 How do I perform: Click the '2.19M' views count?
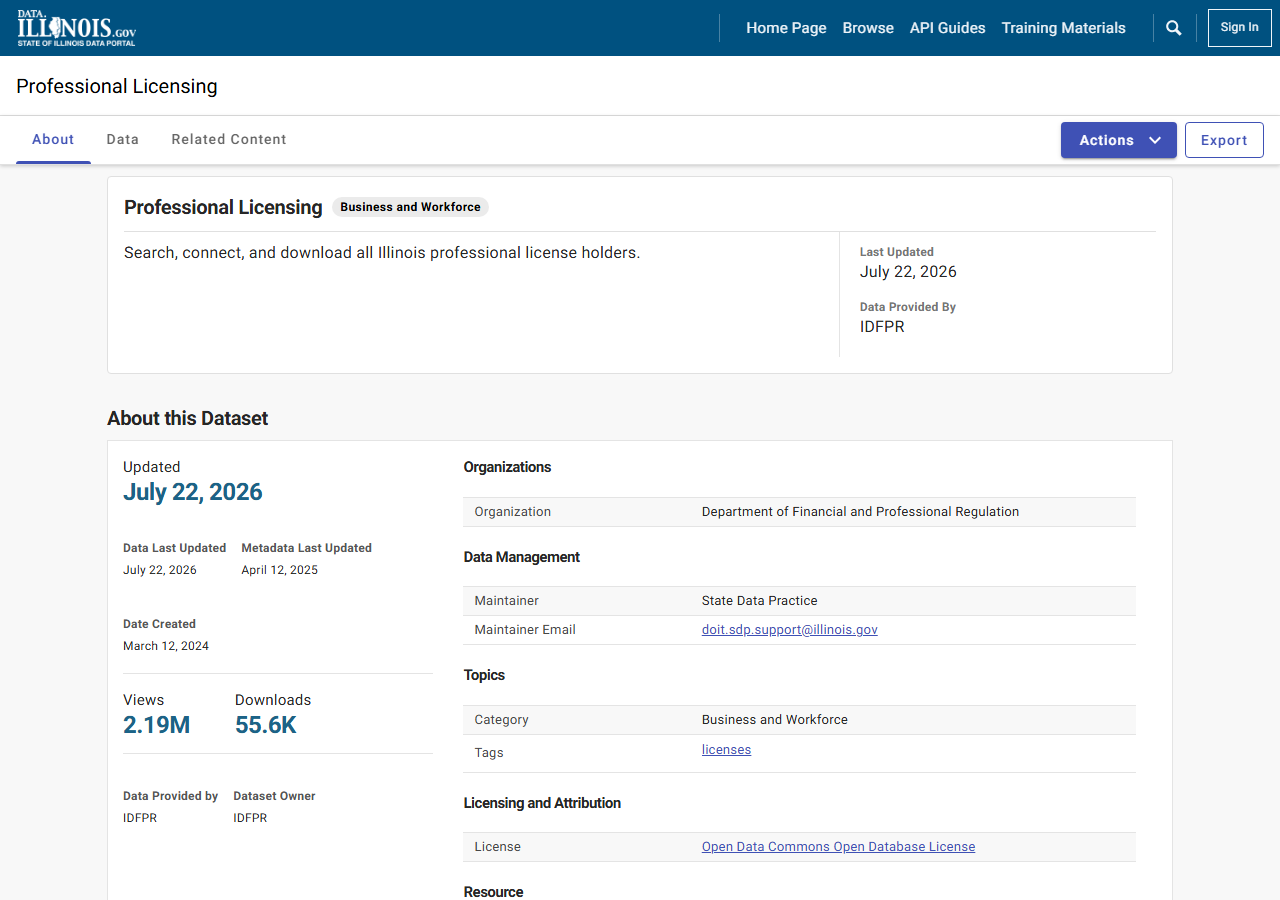[x=157, y=725]
